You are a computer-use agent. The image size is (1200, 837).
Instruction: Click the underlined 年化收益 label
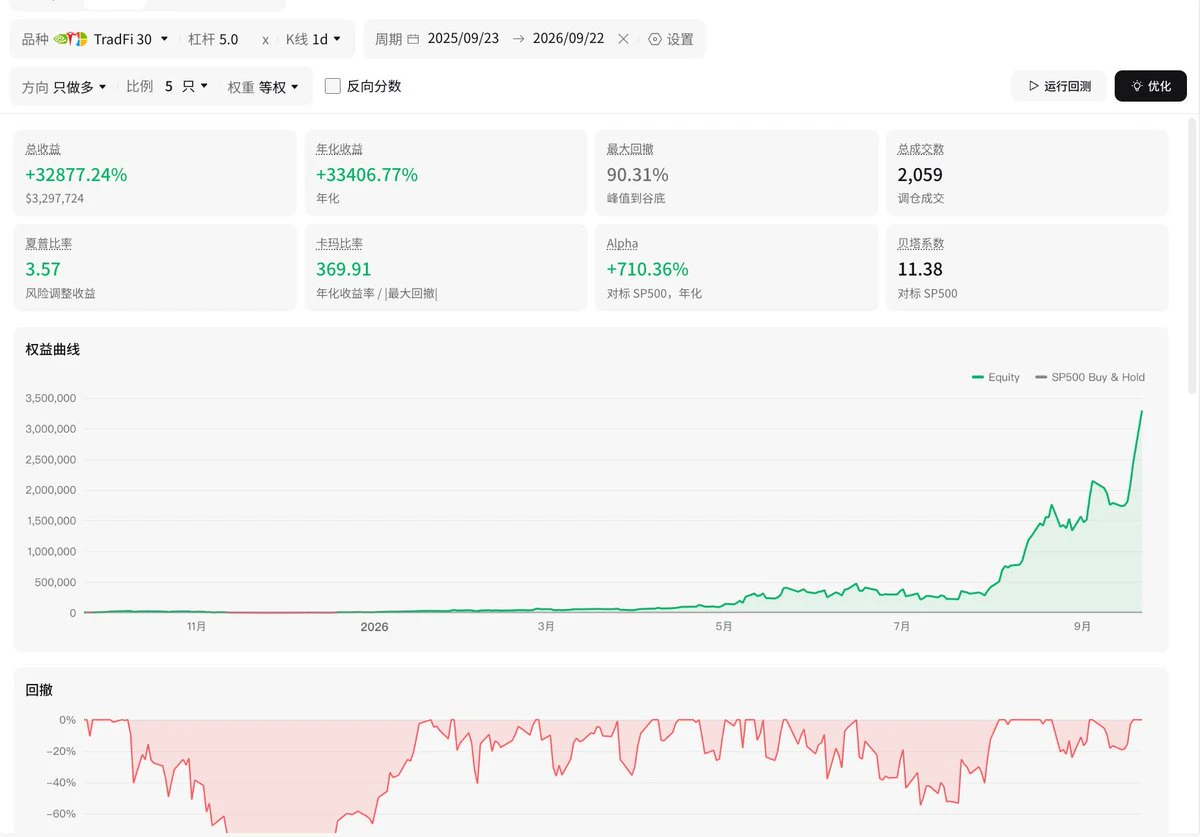340,149
